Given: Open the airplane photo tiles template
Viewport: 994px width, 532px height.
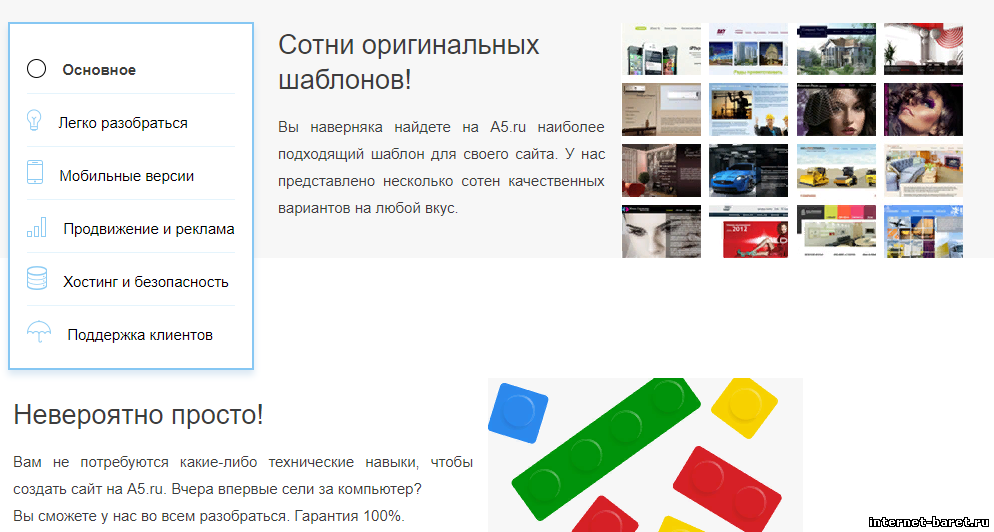Looking at the screenshot, I should tap(923, 231).
